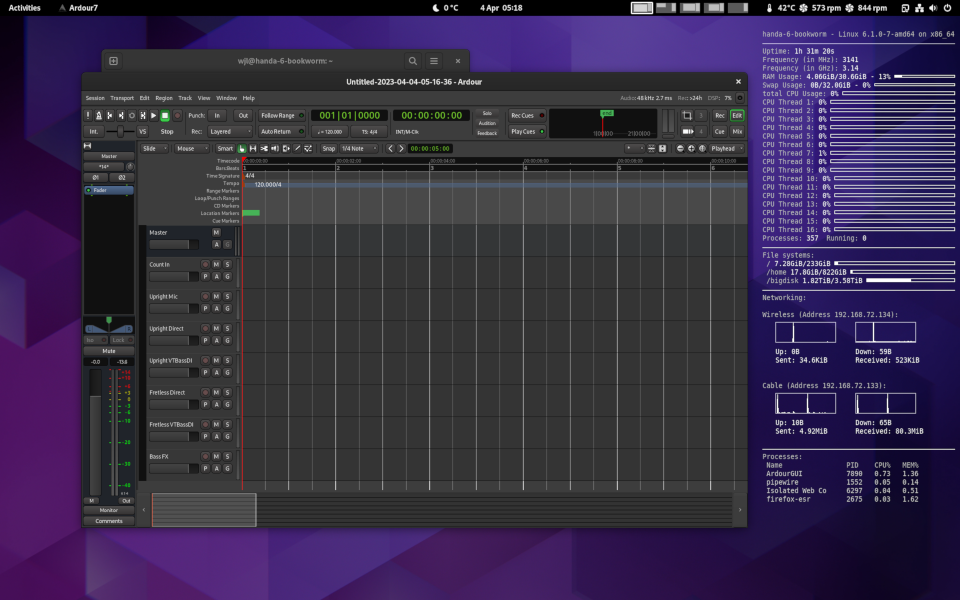This screenshot has height=600, width=960.
Task: Open the Session menu
Action: point(95,98)
